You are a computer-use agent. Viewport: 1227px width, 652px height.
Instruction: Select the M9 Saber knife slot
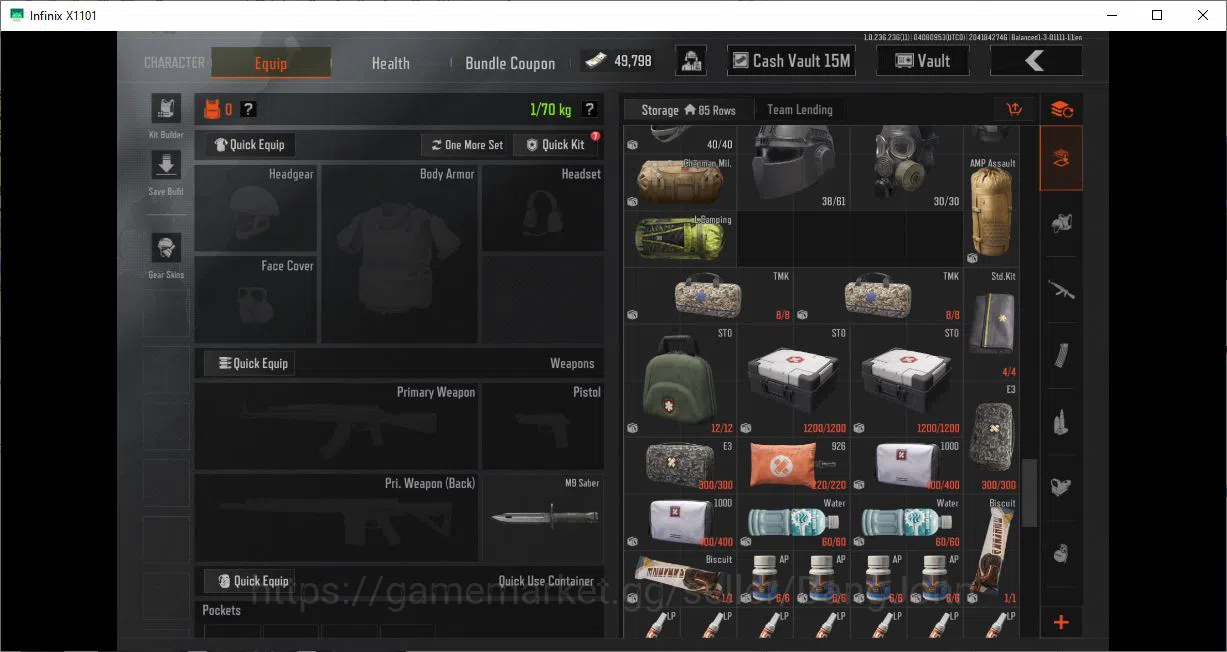543,517
